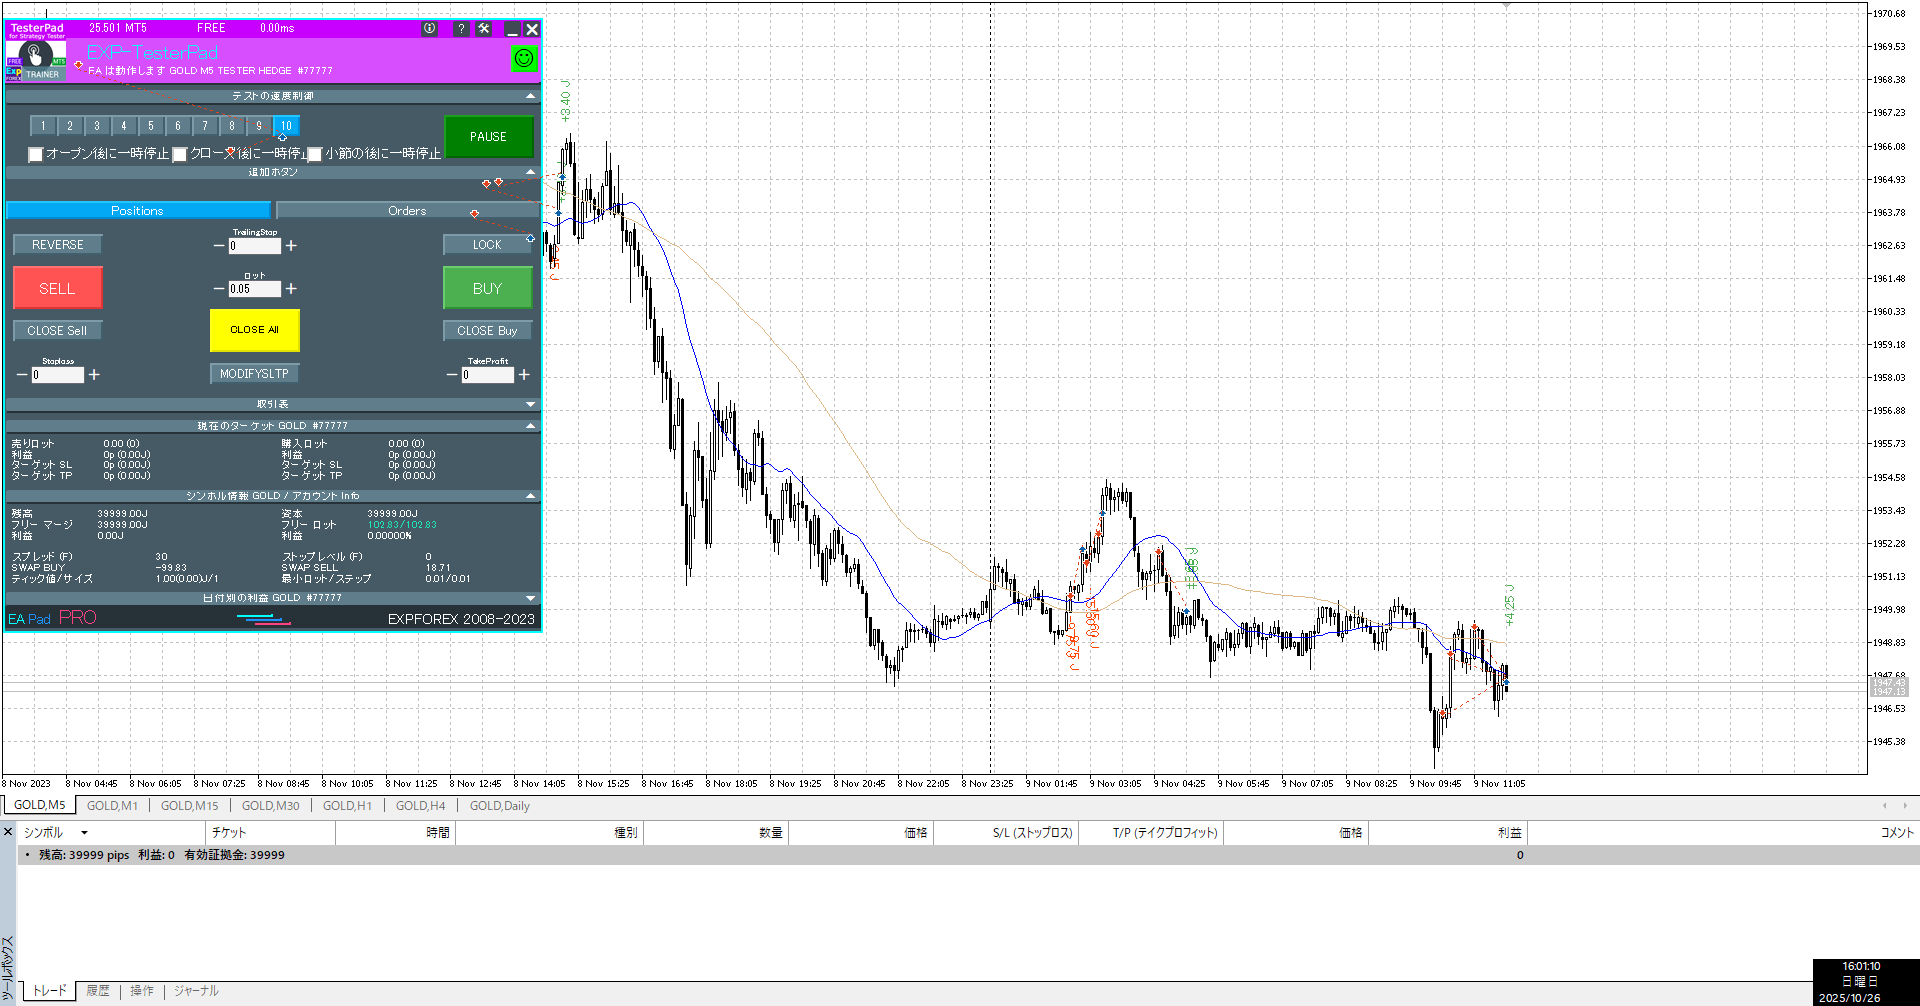This screenshot has width=1920, height=1006.
Task: Expand the 取引表 section
Action: pos(530,404)
